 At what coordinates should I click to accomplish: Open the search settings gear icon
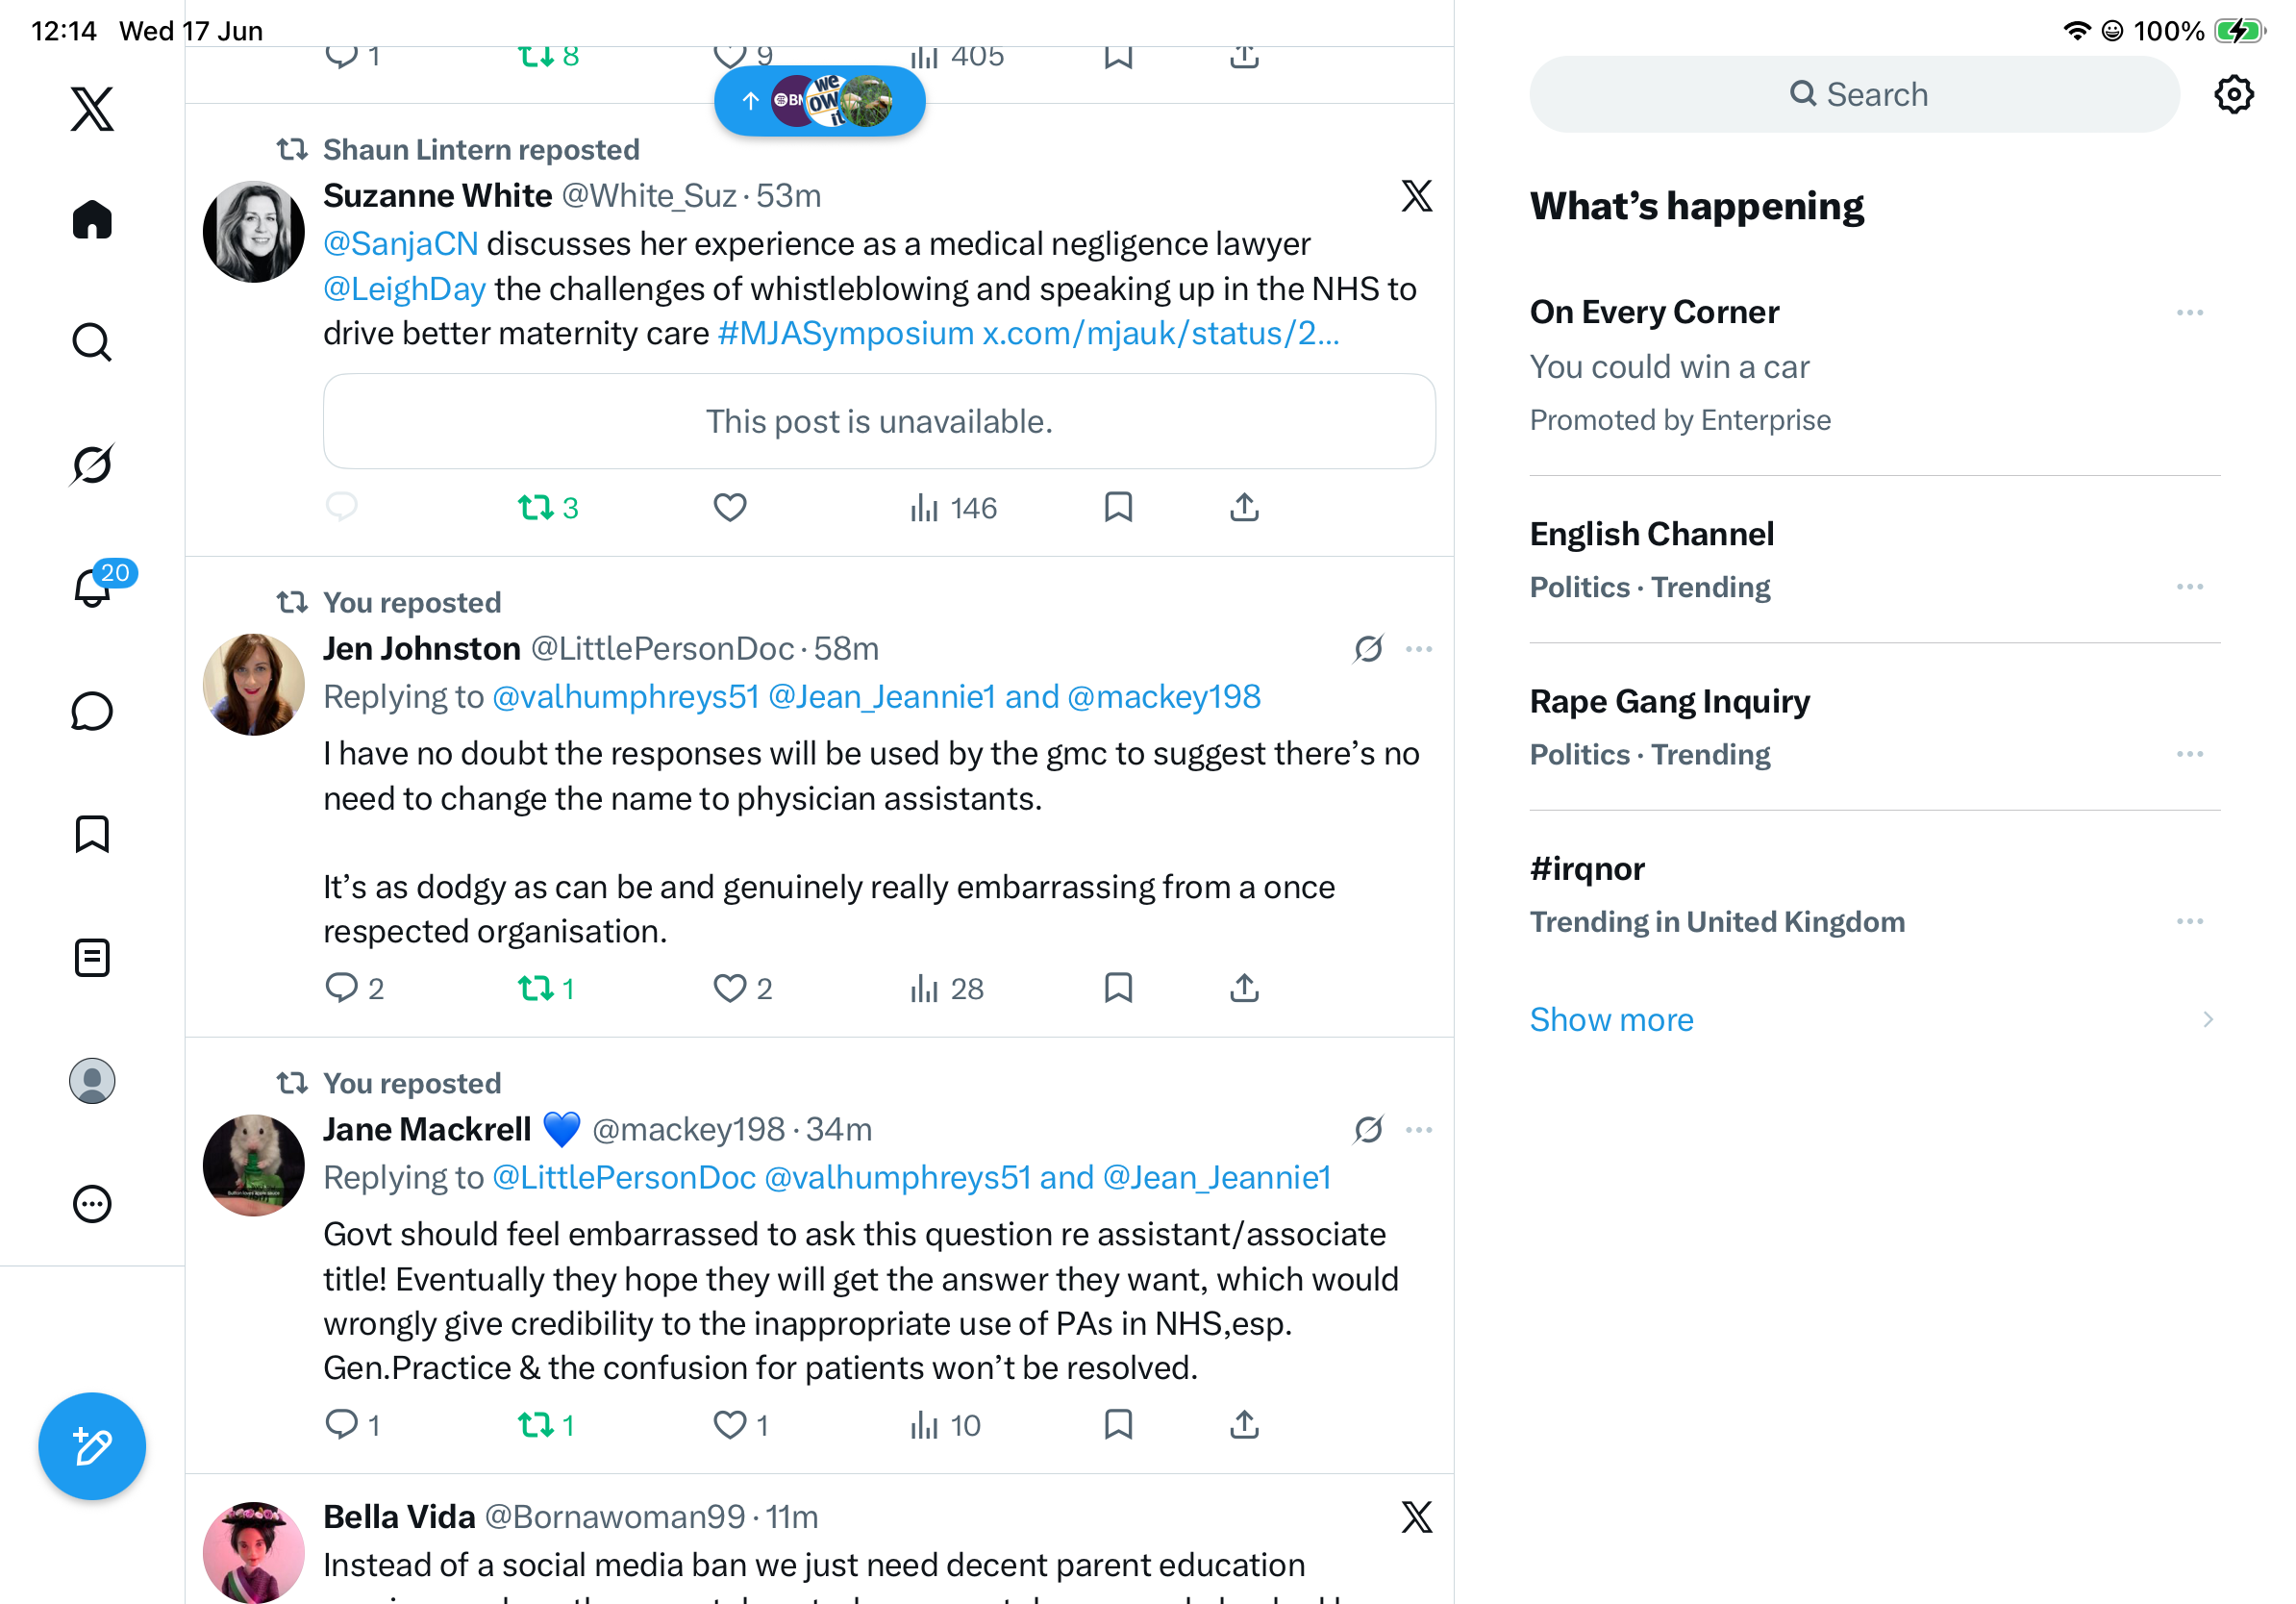click(2233, 94)
